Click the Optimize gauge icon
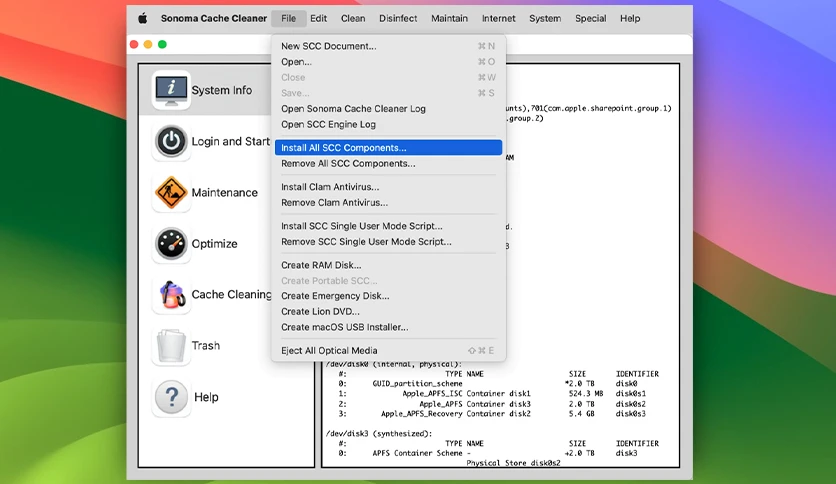Viewport: 836px width, 484px height. (x=171, y=244)
